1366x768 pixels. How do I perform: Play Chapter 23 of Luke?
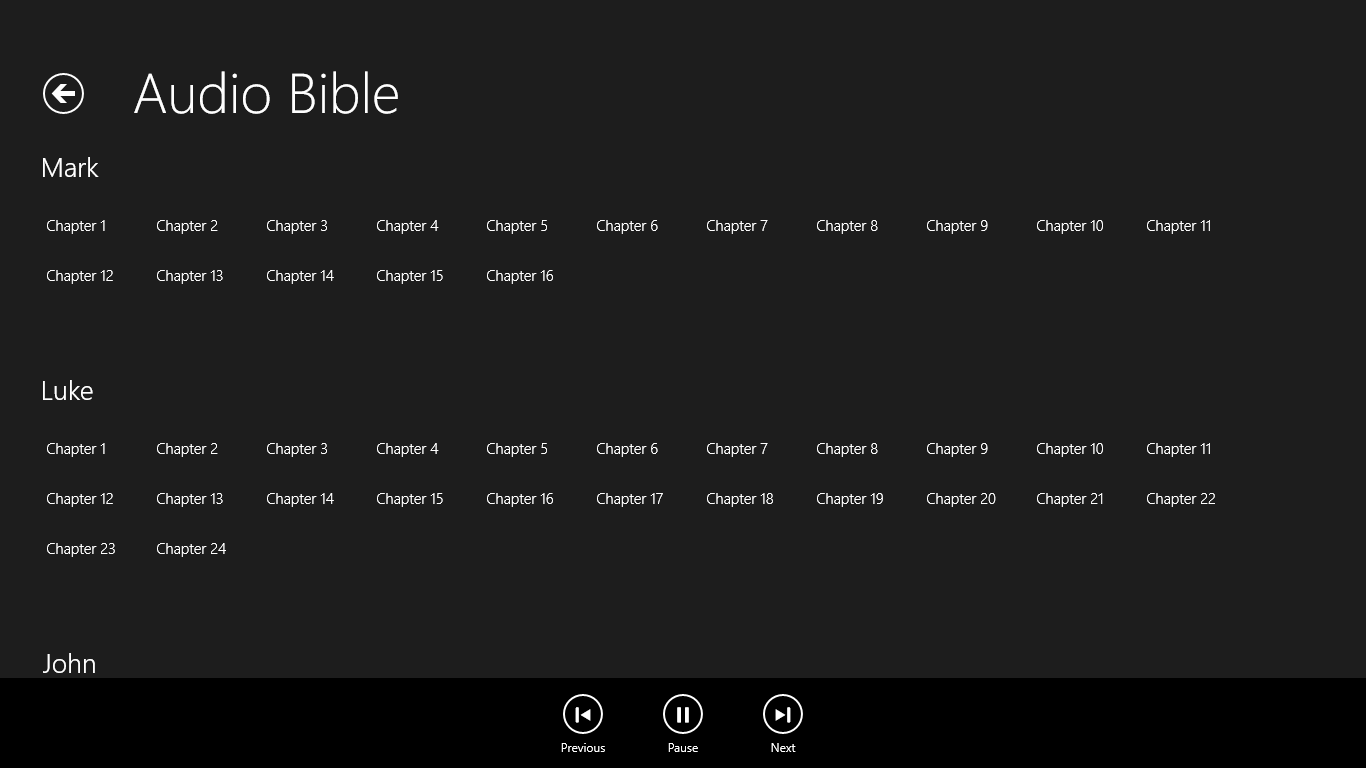click(81, 549)
